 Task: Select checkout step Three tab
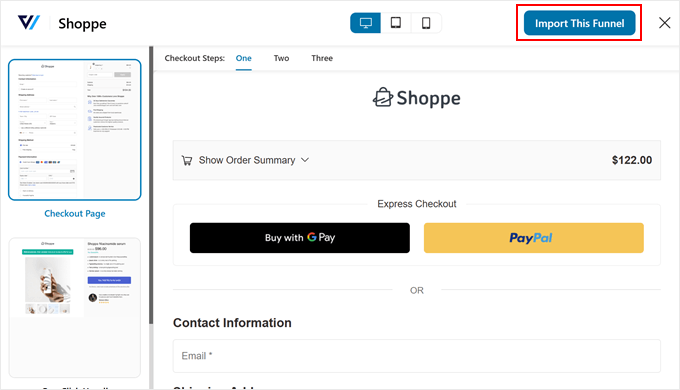coord(322,58)
